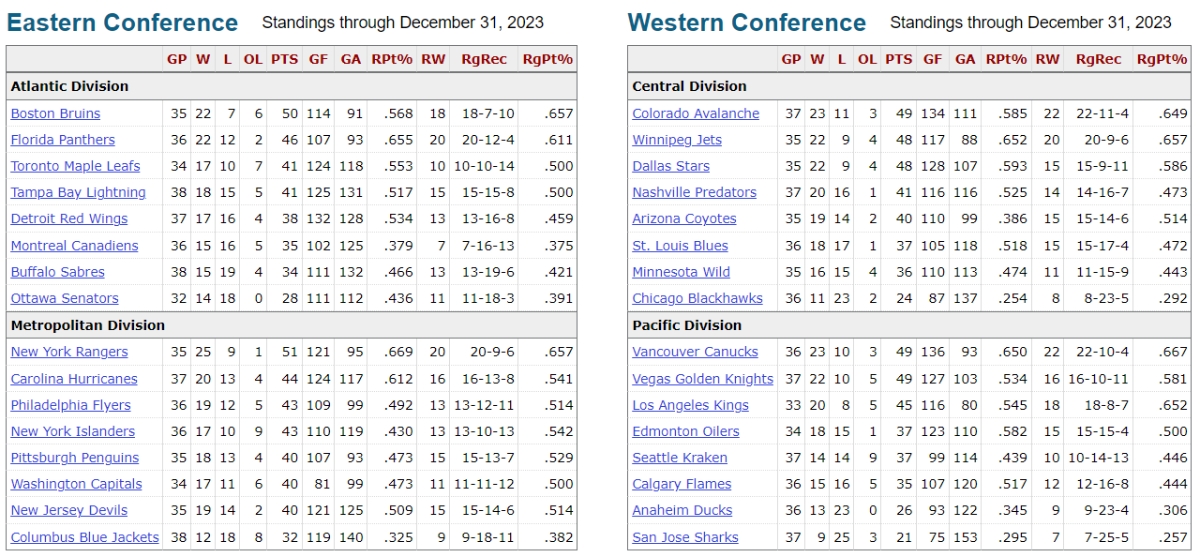Click the Florida Panthers link
The width and height of the screenshot is (1200, 557).
click(x=62, y=140)
